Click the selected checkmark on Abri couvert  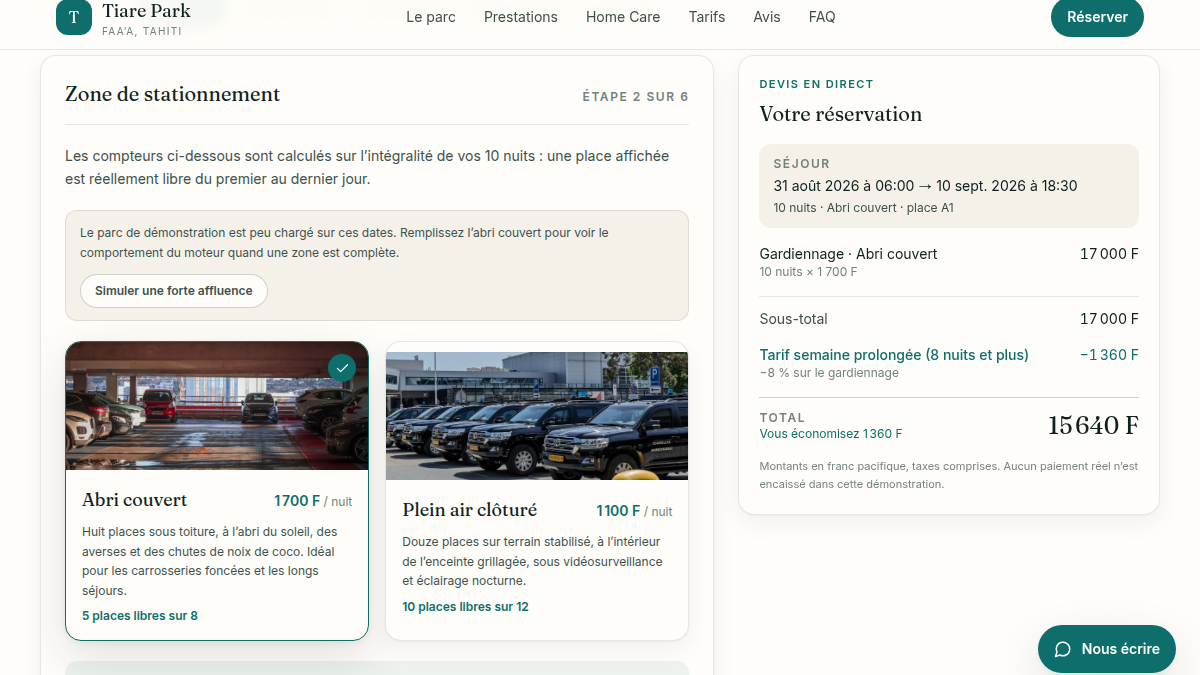[342, 368]
